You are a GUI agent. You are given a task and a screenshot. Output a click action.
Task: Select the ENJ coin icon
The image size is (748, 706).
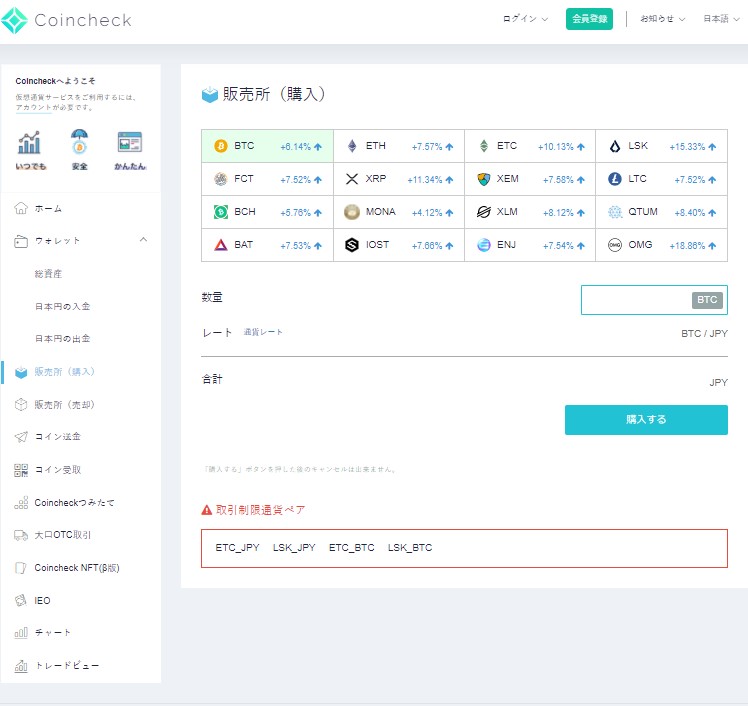[484, 245]
